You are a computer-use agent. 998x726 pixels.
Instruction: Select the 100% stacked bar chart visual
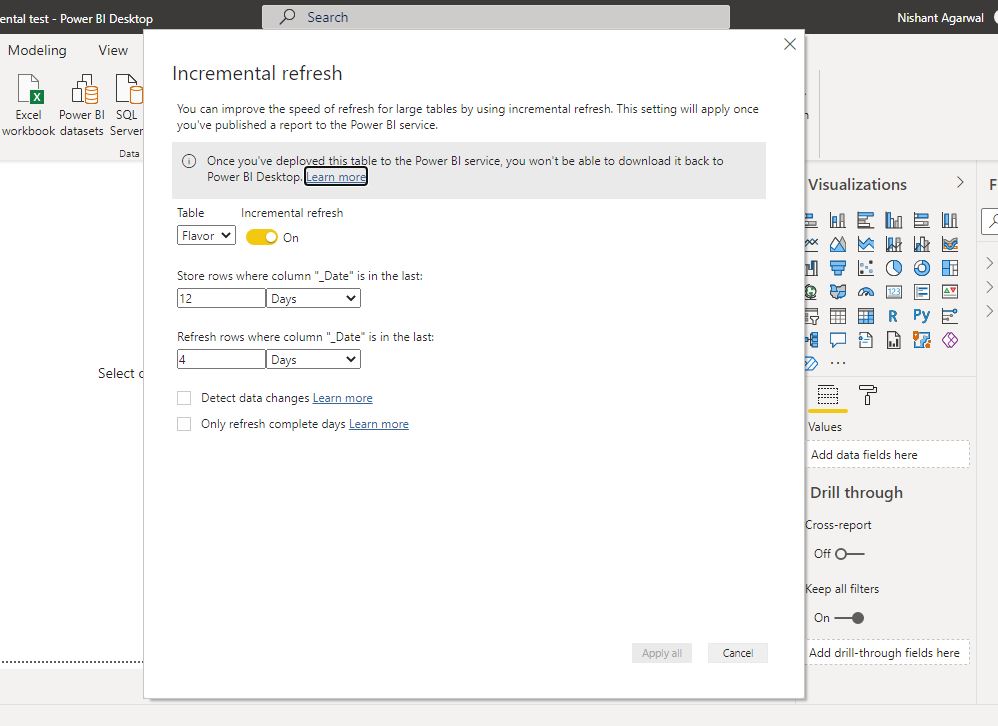tap(922, 220)
